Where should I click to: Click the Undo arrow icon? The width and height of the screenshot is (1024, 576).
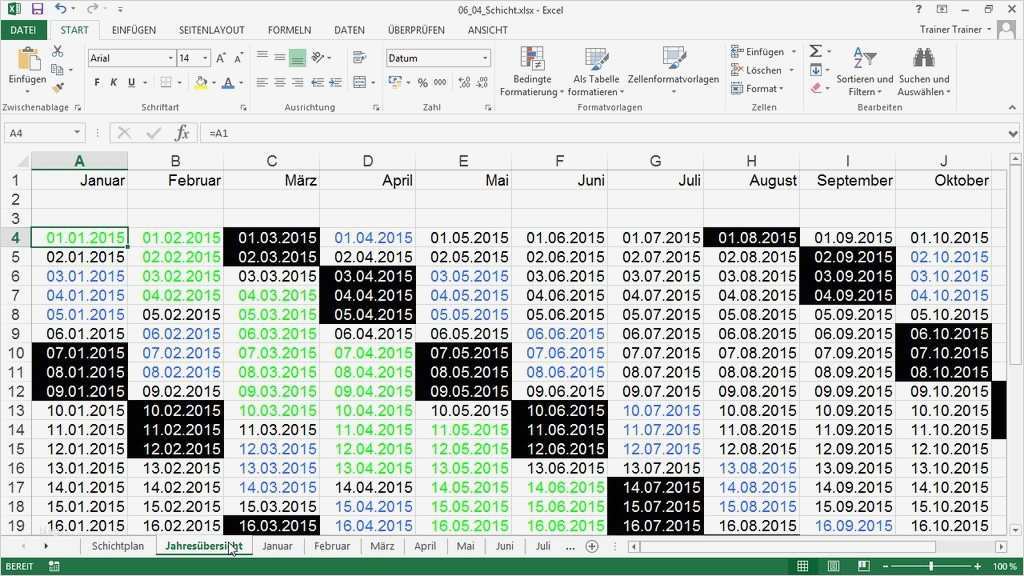pos(61,9)
